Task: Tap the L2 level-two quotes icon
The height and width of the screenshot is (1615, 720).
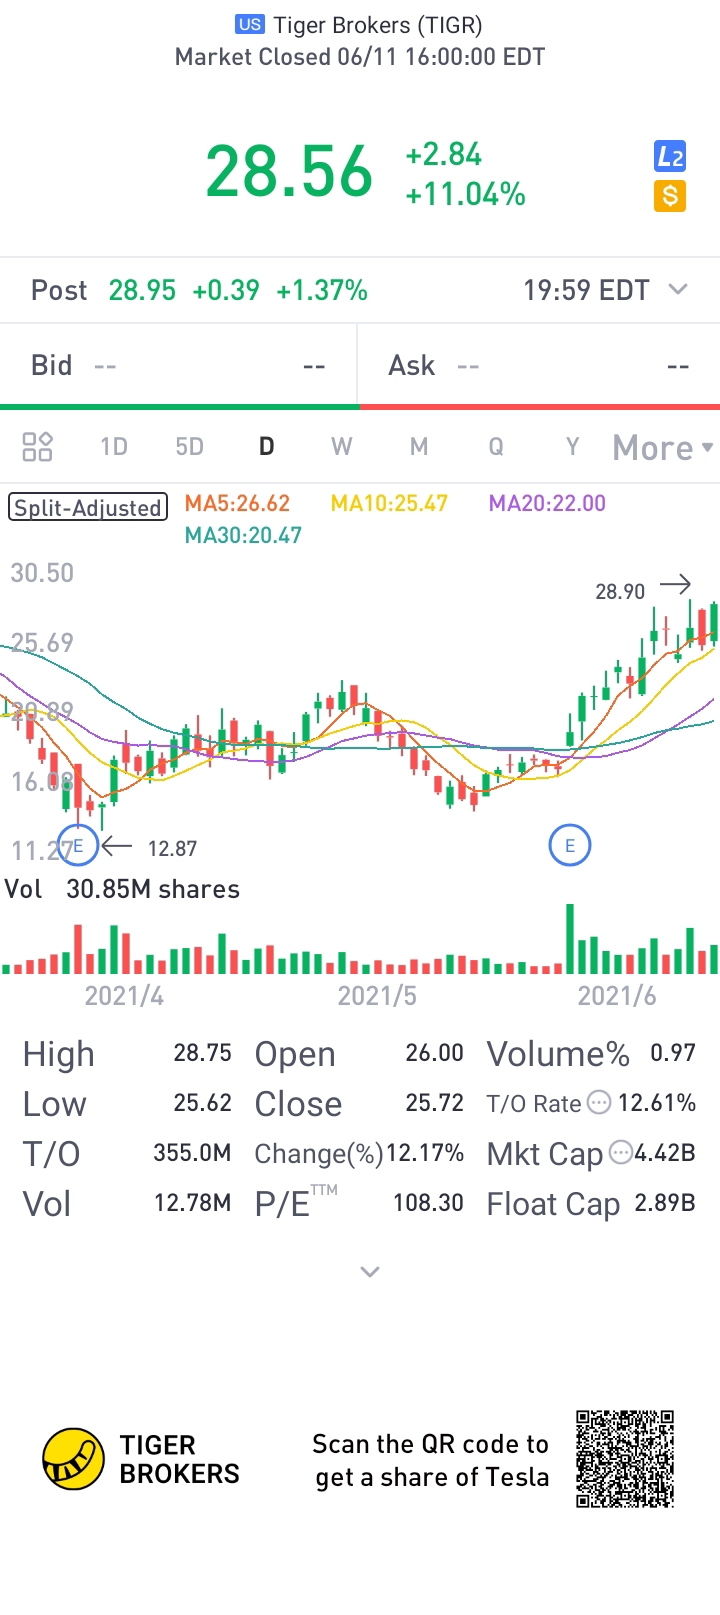Action: pyautogui.click(x=670, y=157)
